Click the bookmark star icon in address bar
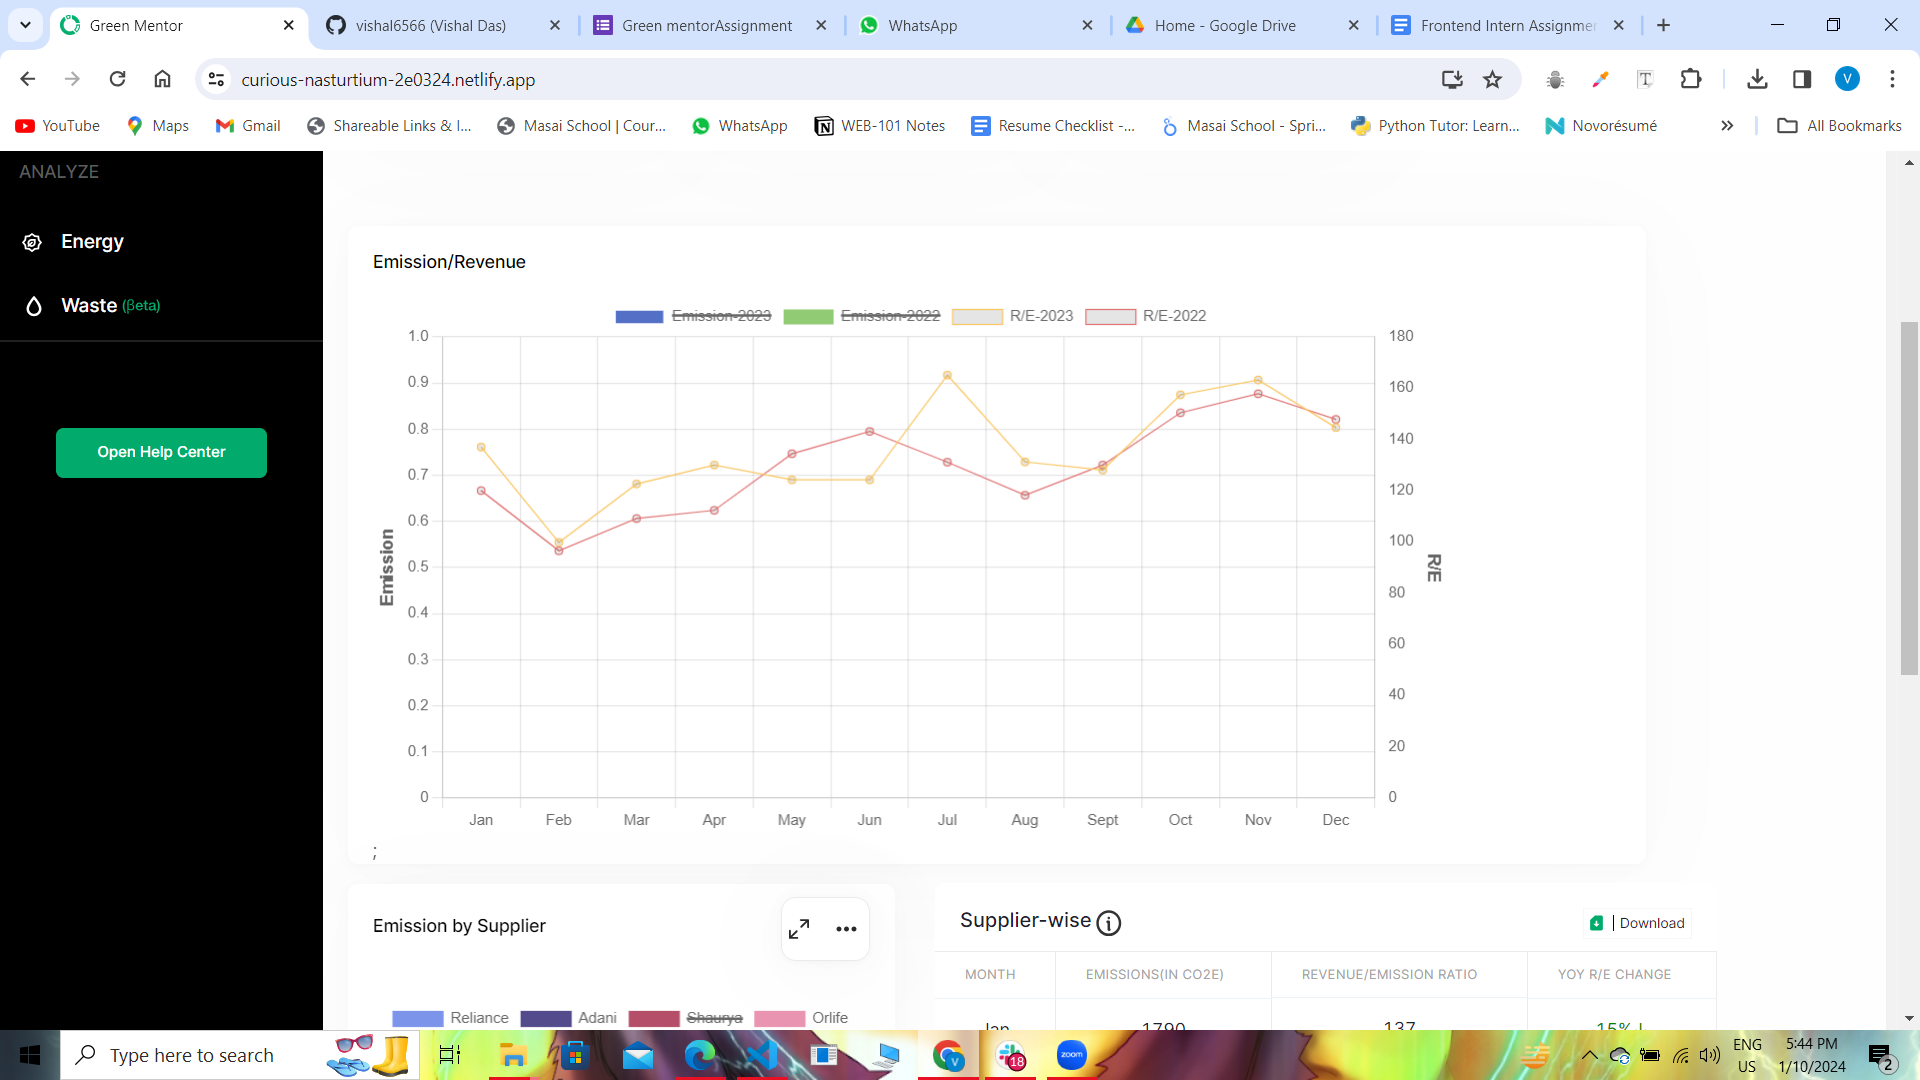The height and width of the screenshot is (1080, 1920). [1493, 79]
